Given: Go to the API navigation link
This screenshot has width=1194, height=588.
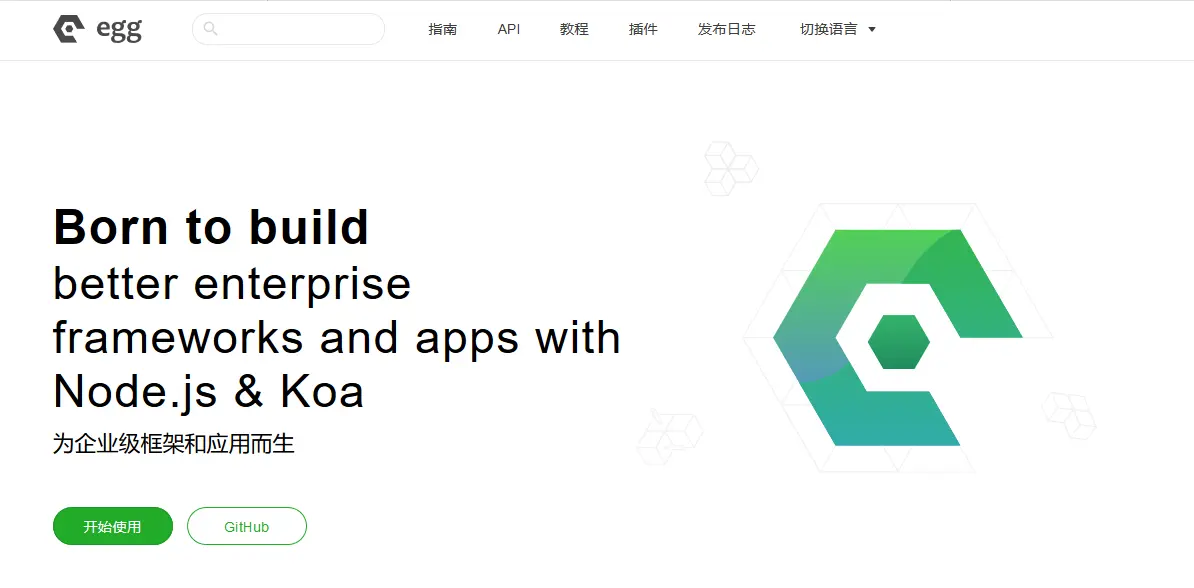Looking at the screenshot, I should (x=509, y=30).
